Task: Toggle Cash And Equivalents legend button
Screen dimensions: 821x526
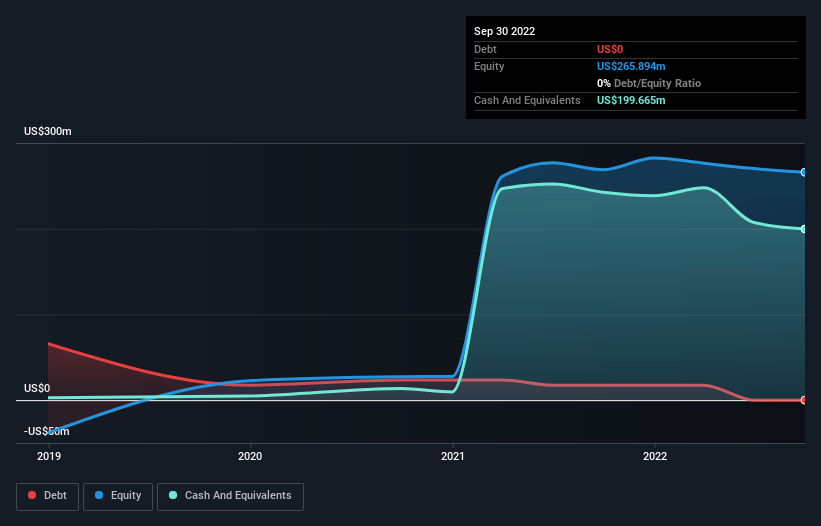Action: pyautogui.click(x=230, y=496)
